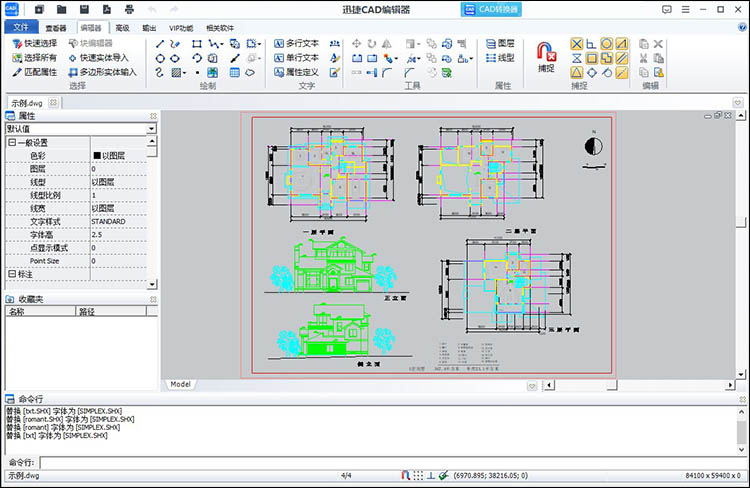
Task: Click the 图层 layers button
Action: point(500,44)
